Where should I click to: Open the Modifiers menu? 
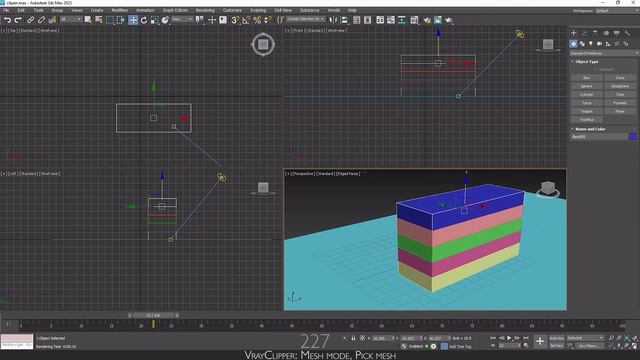120,10
